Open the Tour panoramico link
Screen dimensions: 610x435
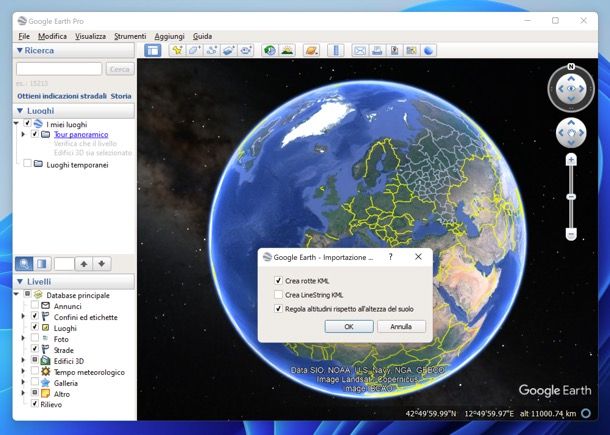coord(81,134)
